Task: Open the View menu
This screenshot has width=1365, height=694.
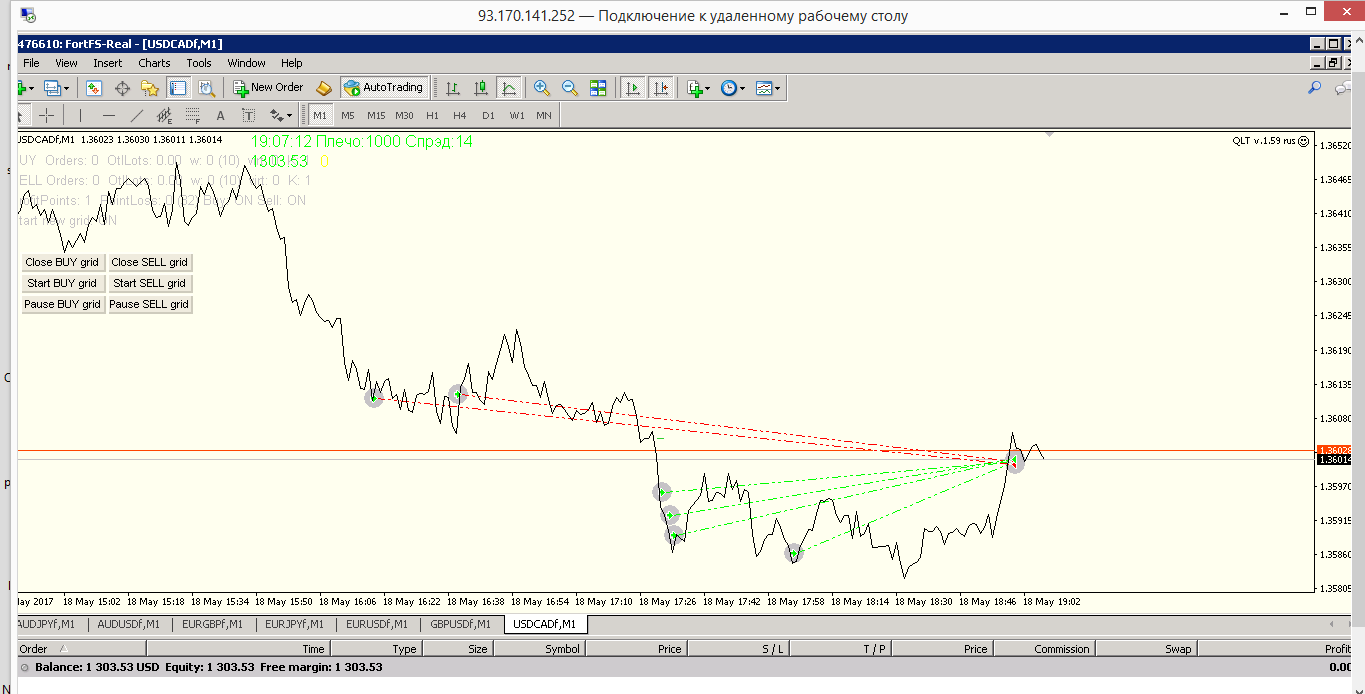Action: [66, 63]
